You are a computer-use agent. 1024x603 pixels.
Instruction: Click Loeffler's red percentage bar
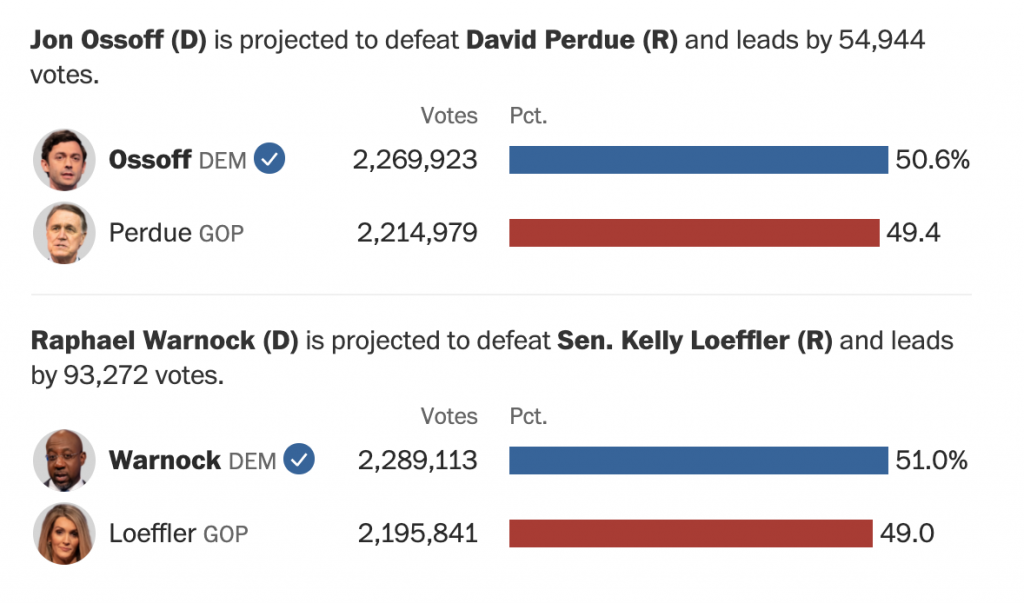coord(691,533)
